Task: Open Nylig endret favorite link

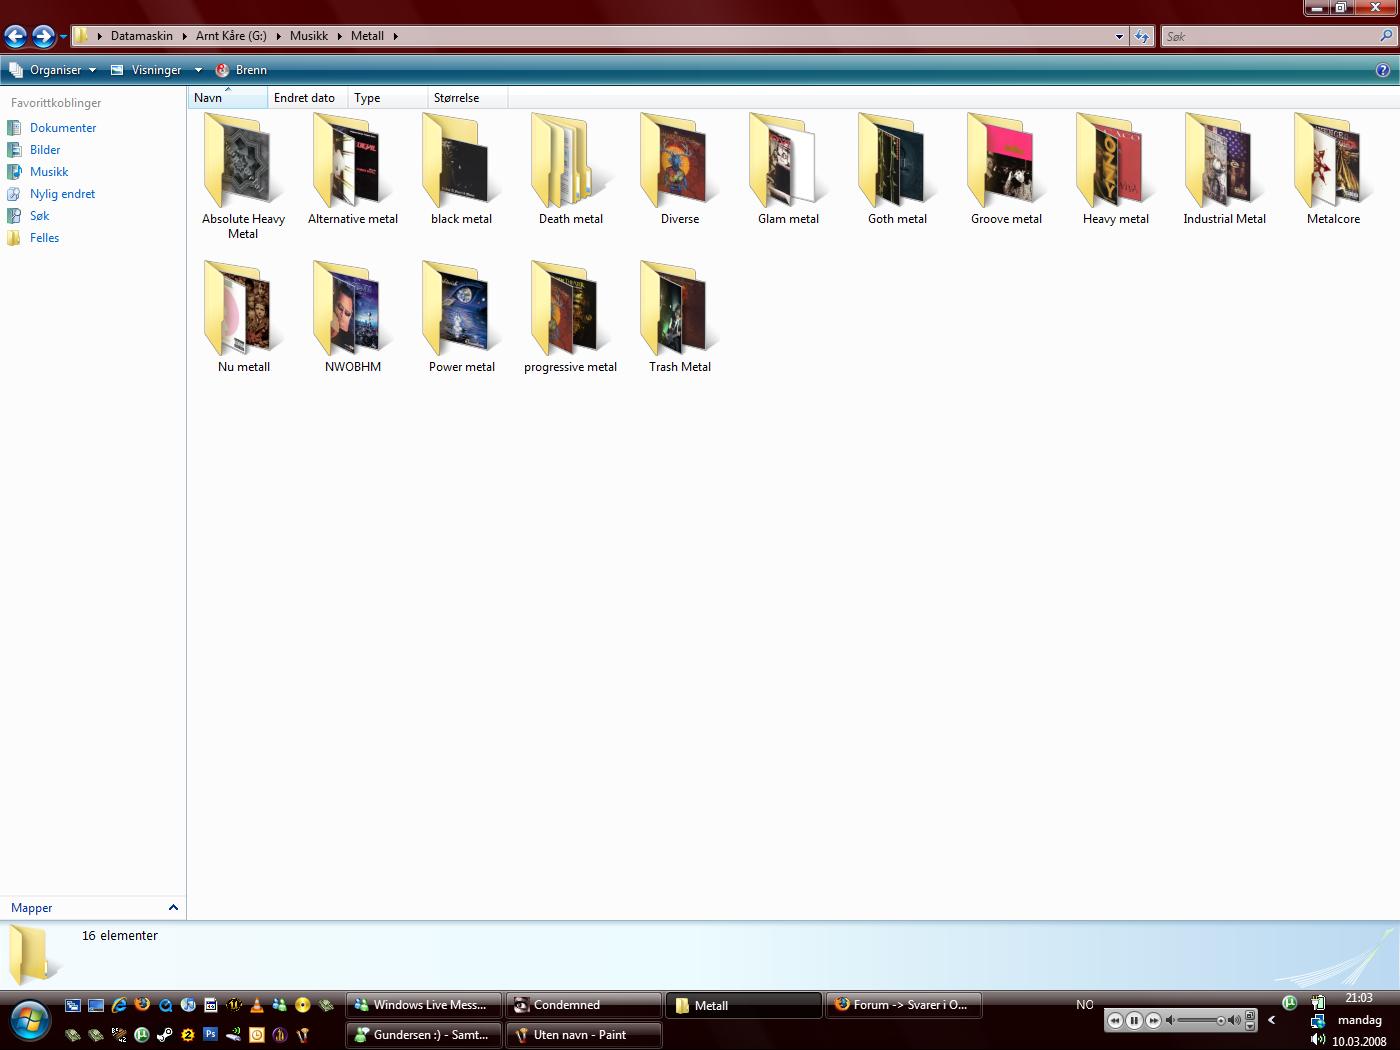Action: (x=62, y=194)
